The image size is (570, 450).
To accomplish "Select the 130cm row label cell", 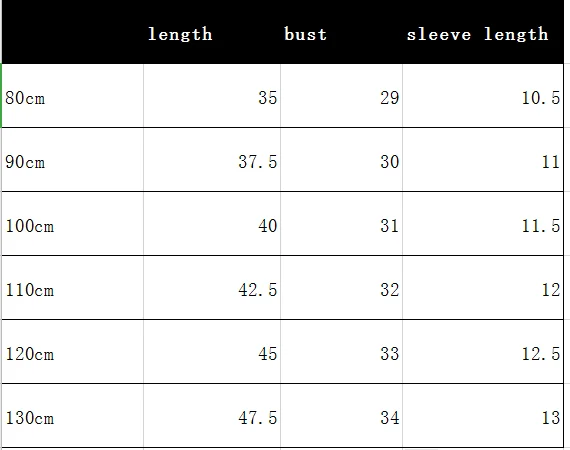I will click(x=73, y=416).
